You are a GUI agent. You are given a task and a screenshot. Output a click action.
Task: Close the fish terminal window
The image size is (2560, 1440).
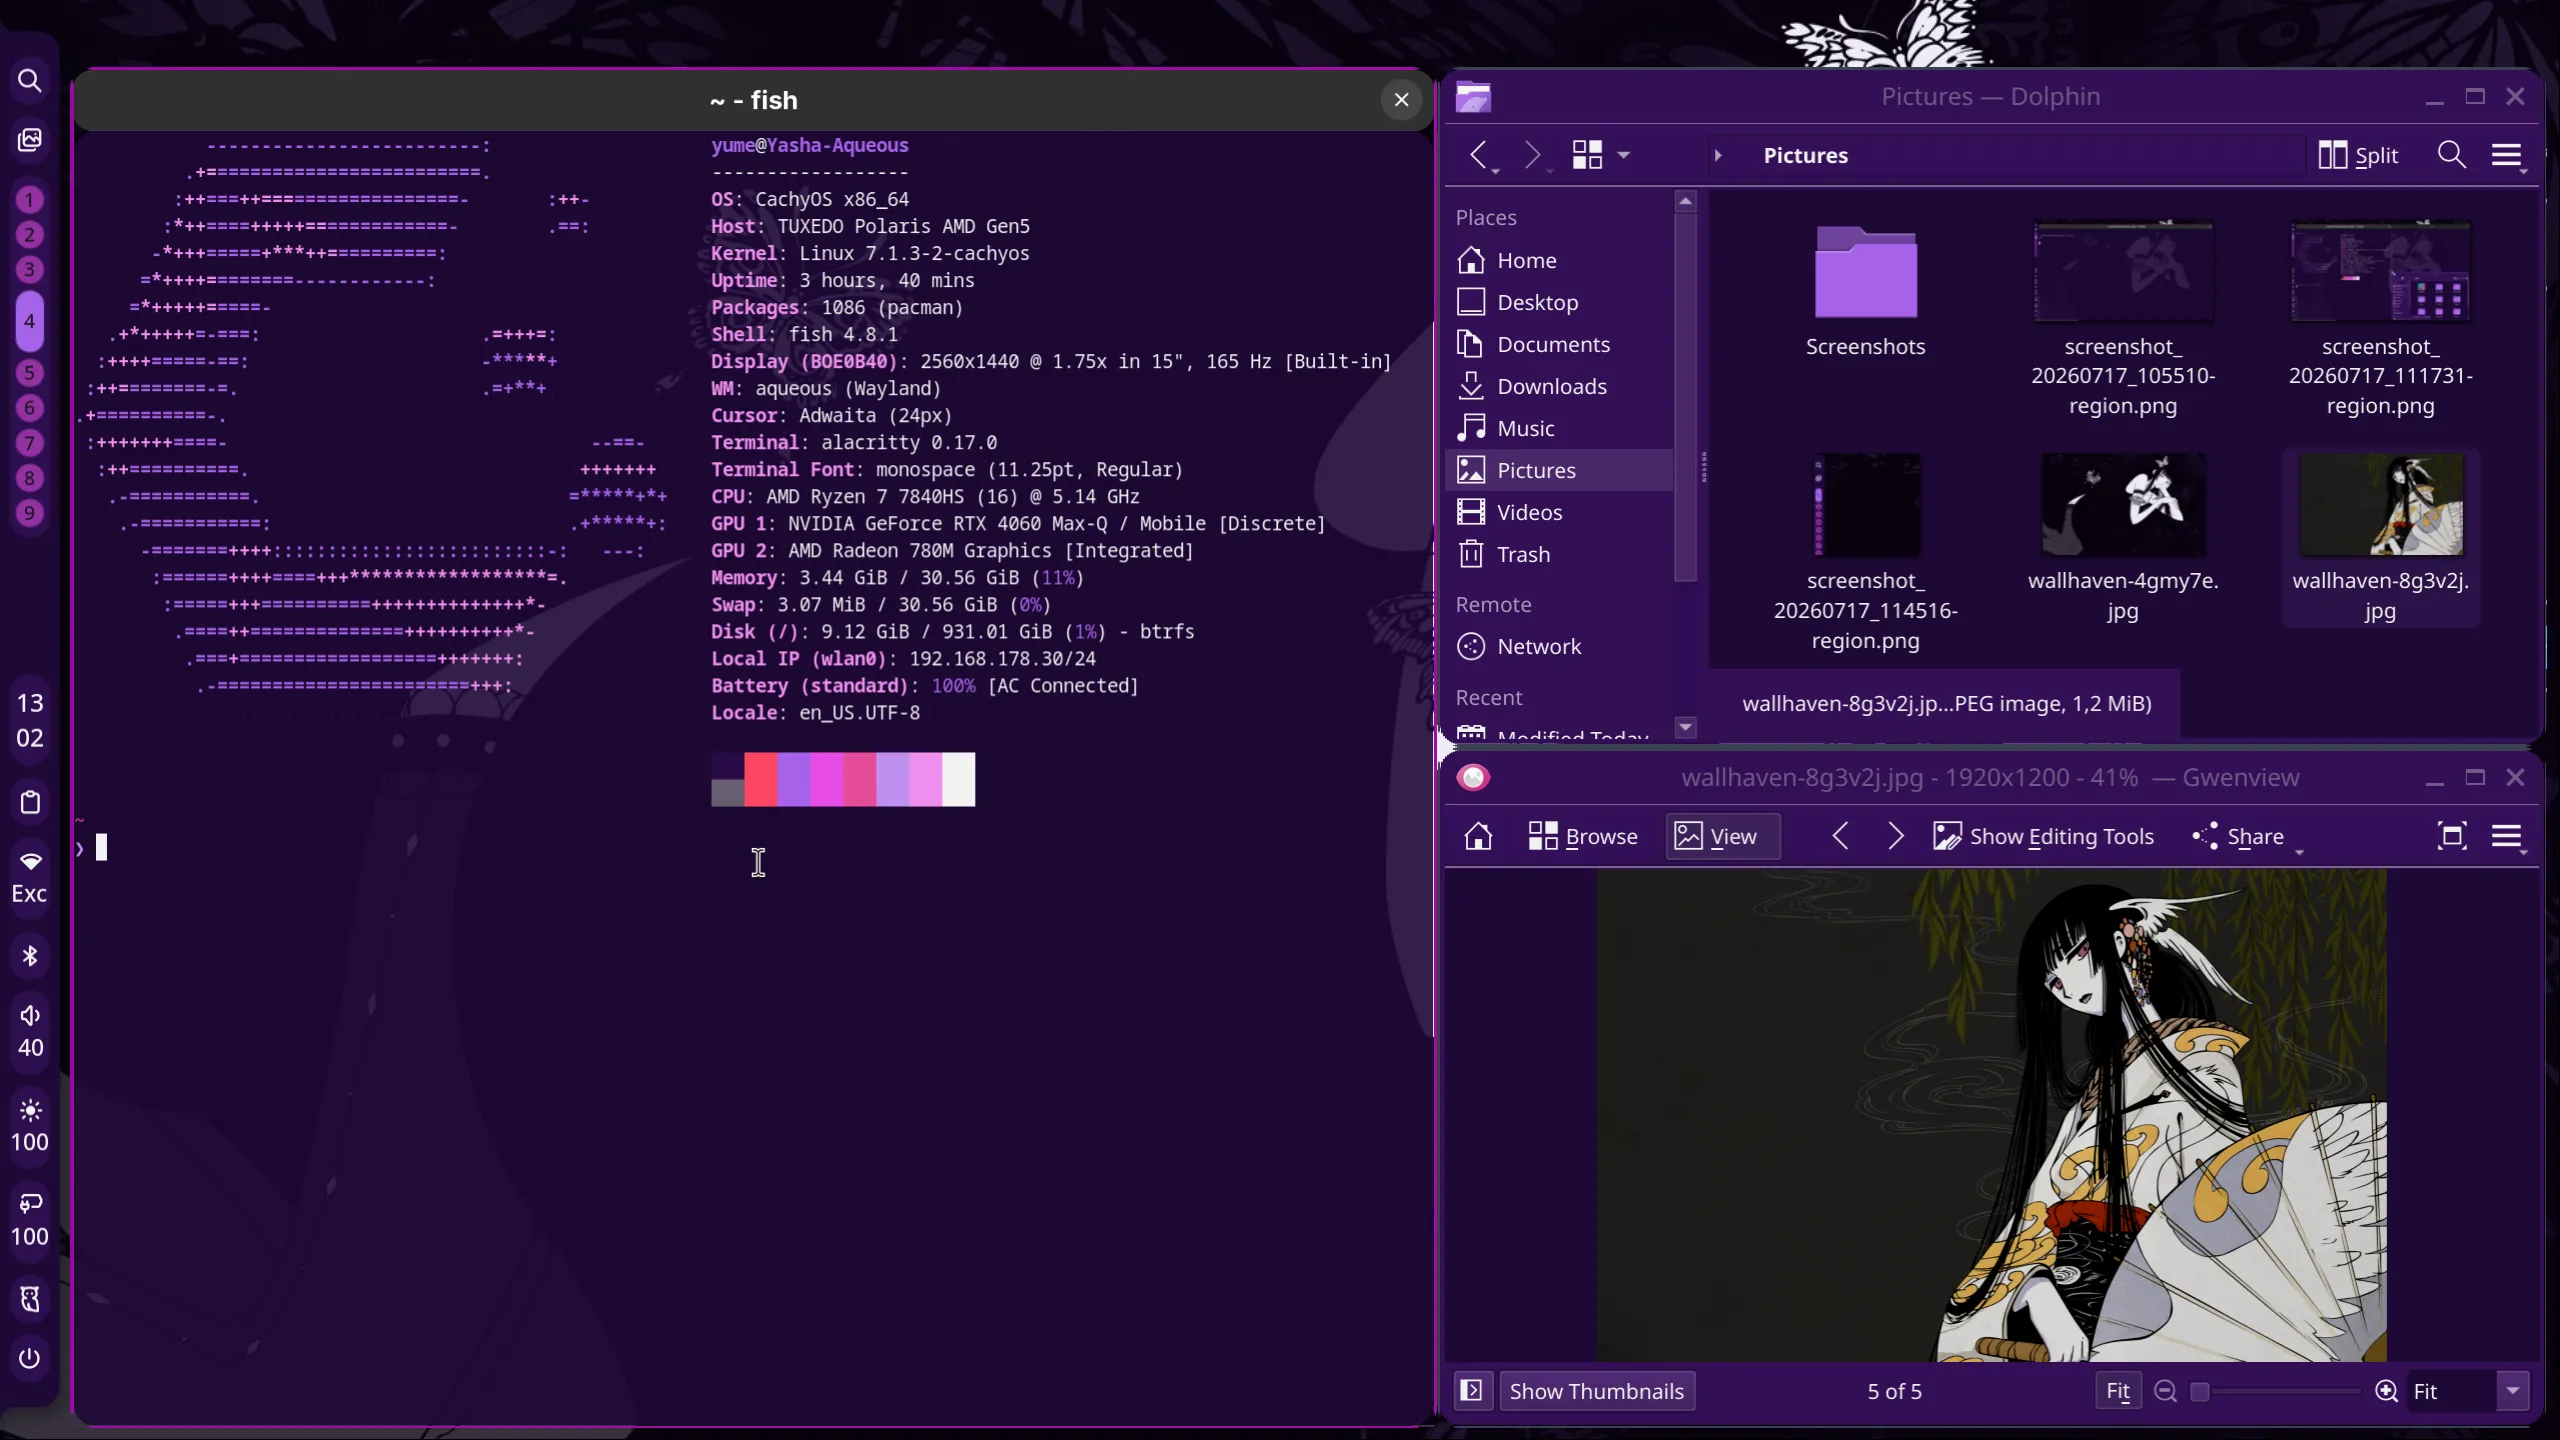pos(1401,100)
